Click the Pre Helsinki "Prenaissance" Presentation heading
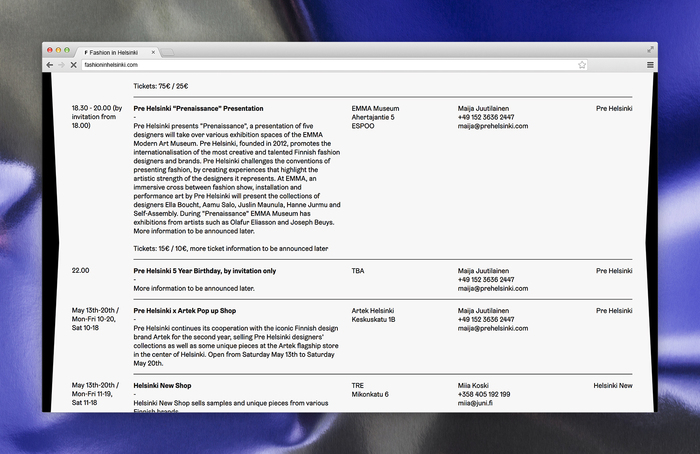The image size is (700, 454). [198, 108]
